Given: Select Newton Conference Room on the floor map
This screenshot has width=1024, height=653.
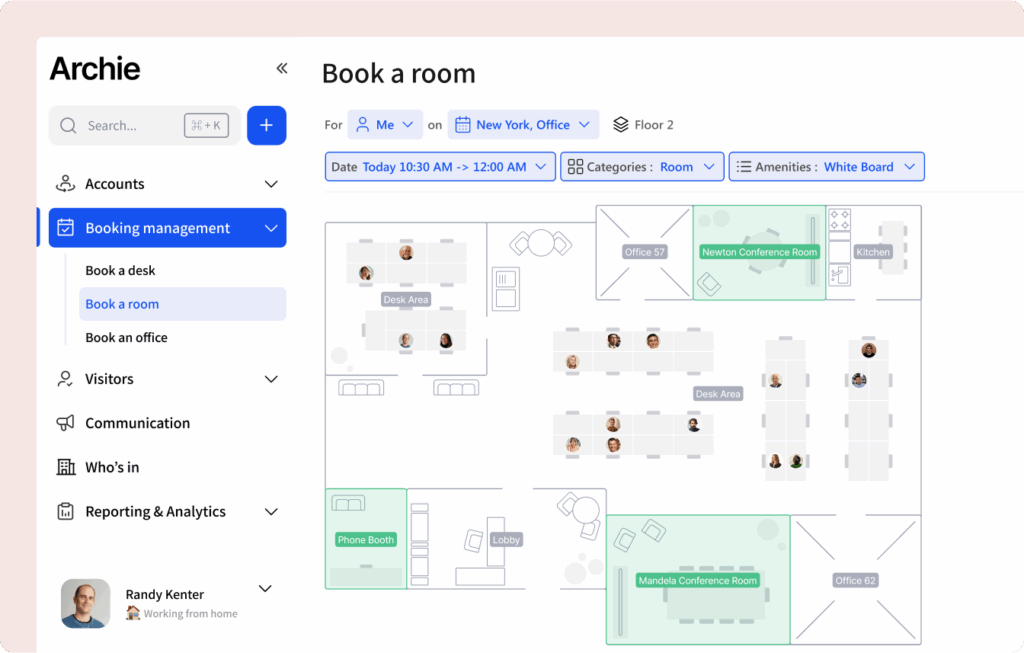Looking at the screenshot, I should pyautogui.click(x=758, y=252).
